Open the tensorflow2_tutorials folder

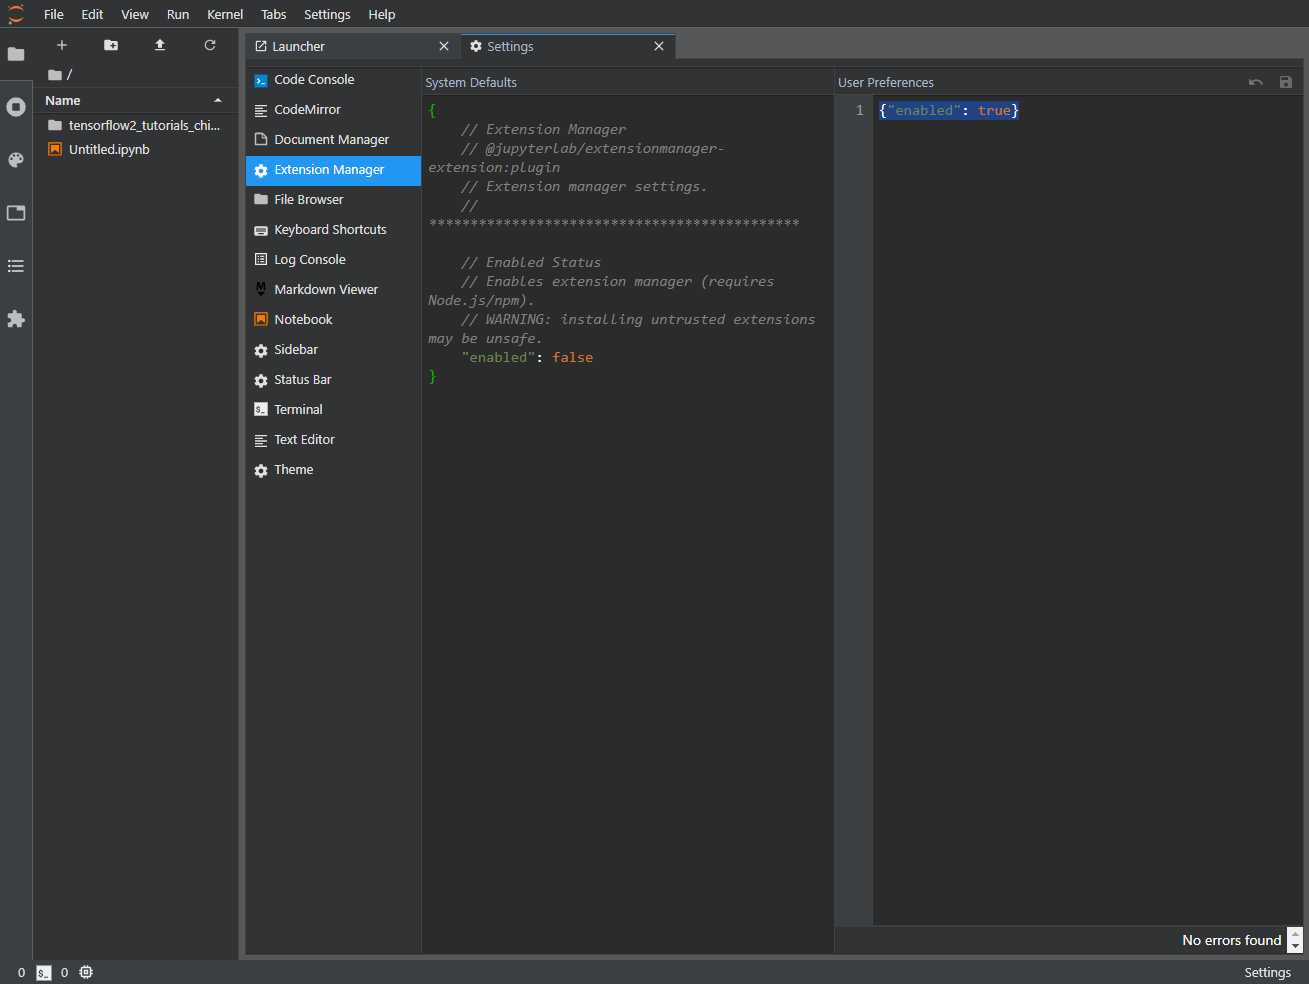click(x=143, y=126)
